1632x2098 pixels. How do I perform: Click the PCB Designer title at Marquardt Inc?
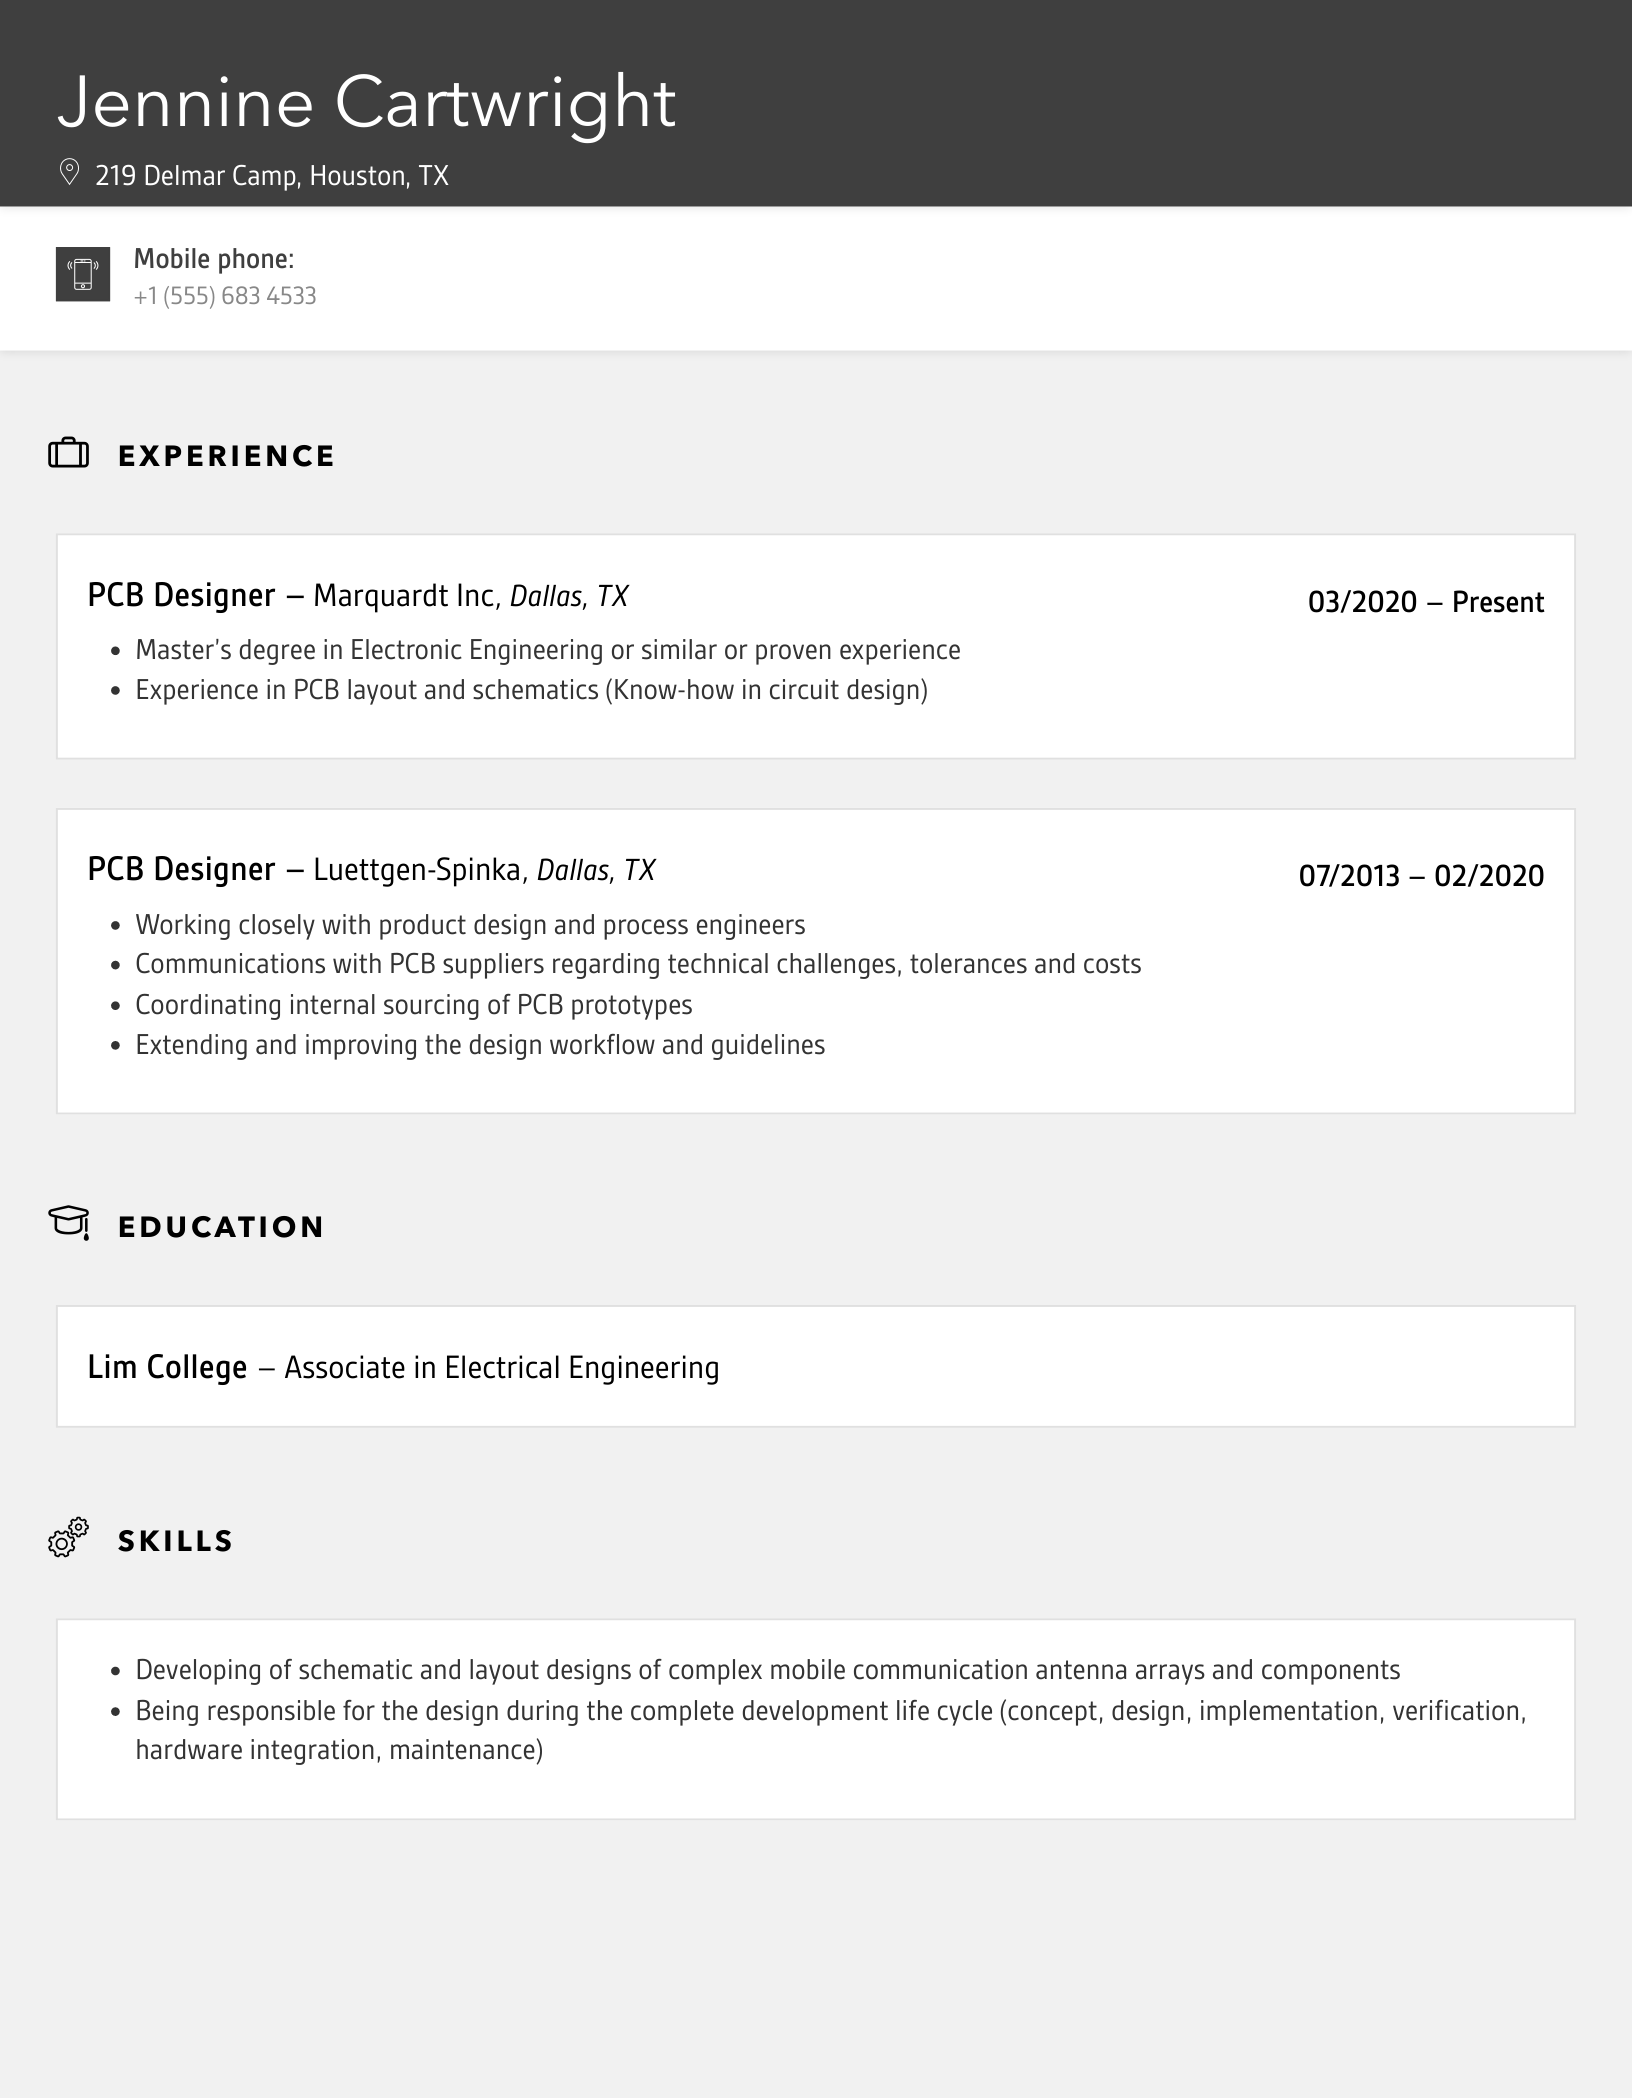pyautogui.click(x=181, y=596)
